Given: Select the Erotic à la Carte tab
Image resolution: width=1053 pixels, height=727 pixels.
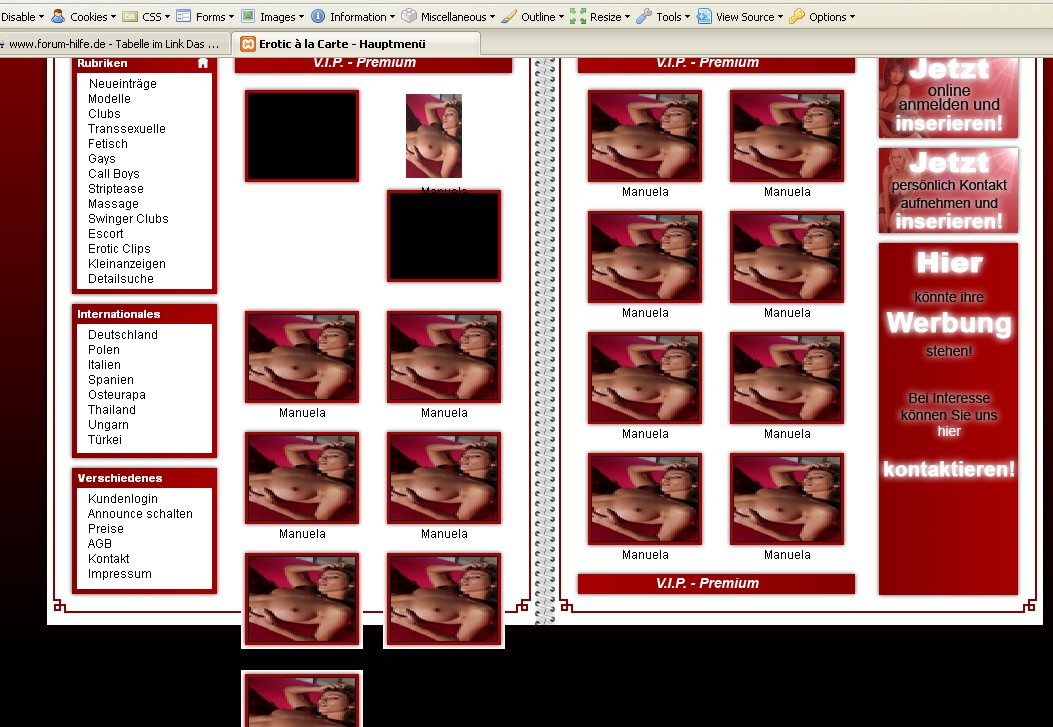Looking at the screenshot, I should (342, 44).
